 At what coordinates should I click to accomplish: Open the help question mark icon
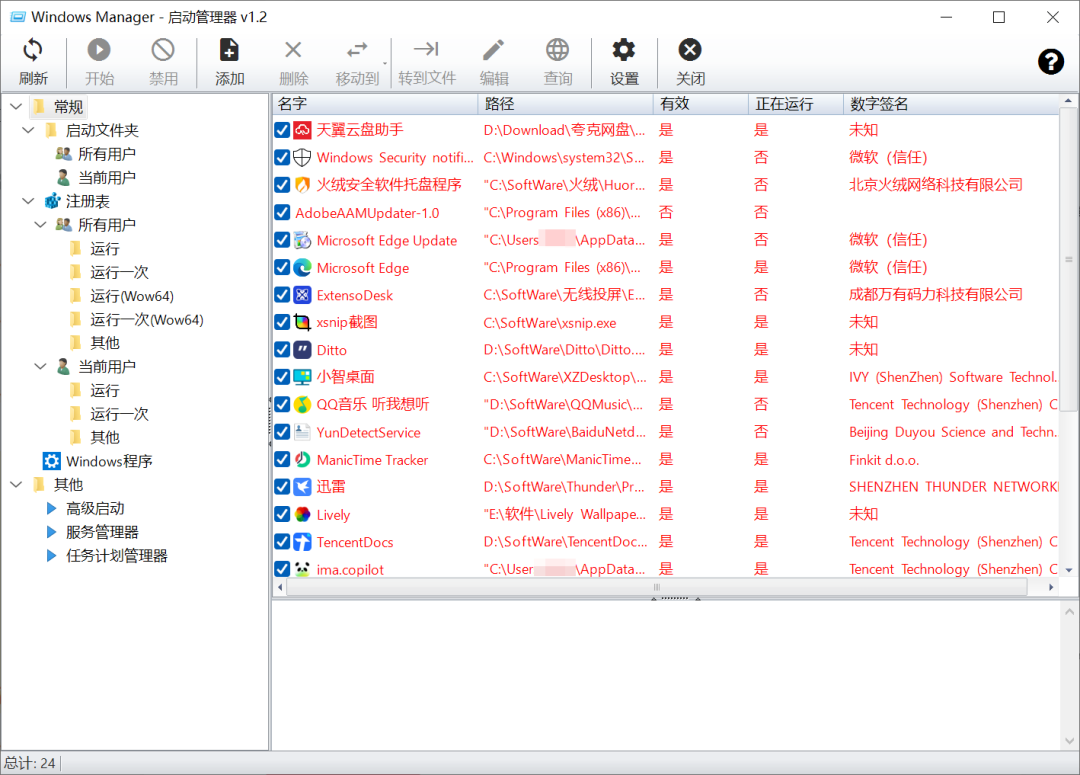coord(1050,62)
